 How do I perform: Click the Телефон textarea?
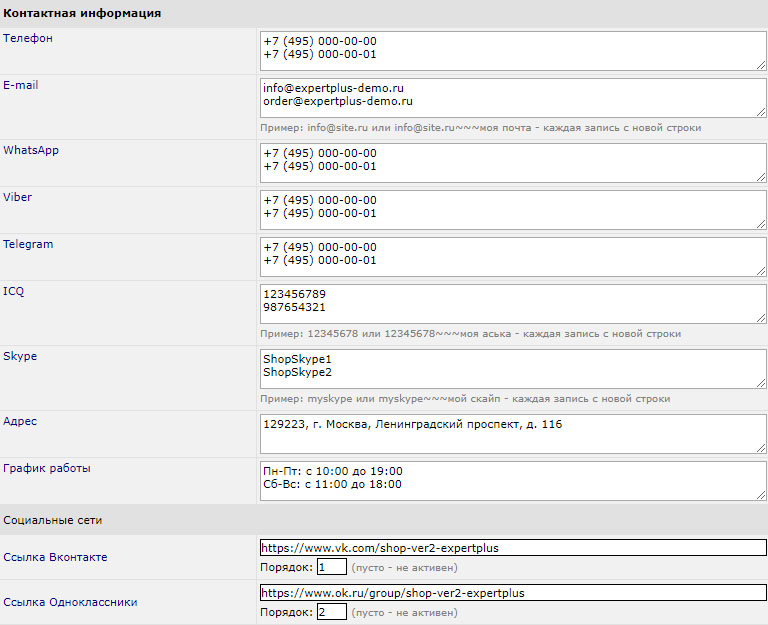(x=513, y=51)
